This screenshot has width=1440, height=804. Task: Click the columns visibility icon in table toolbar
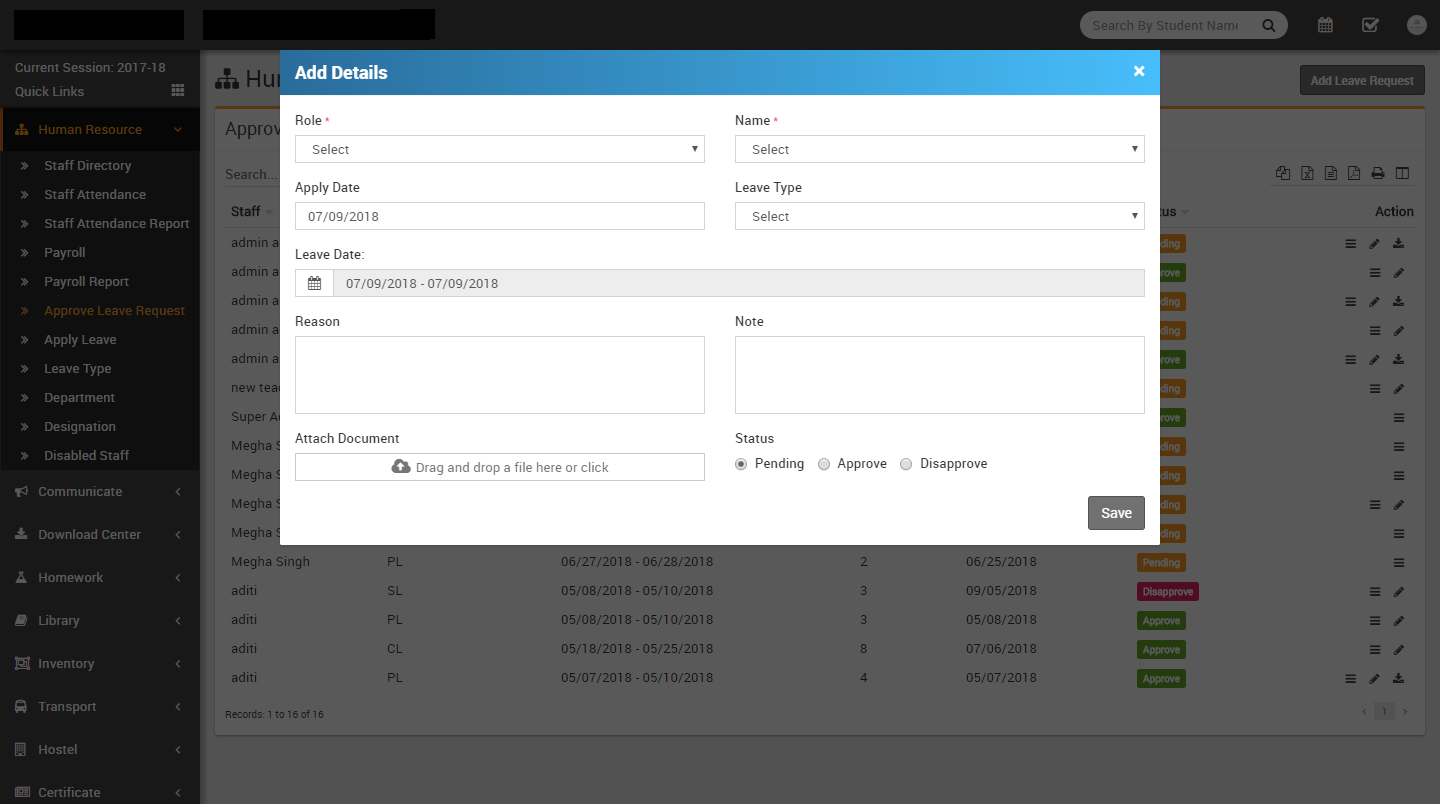coord(1403,173)
